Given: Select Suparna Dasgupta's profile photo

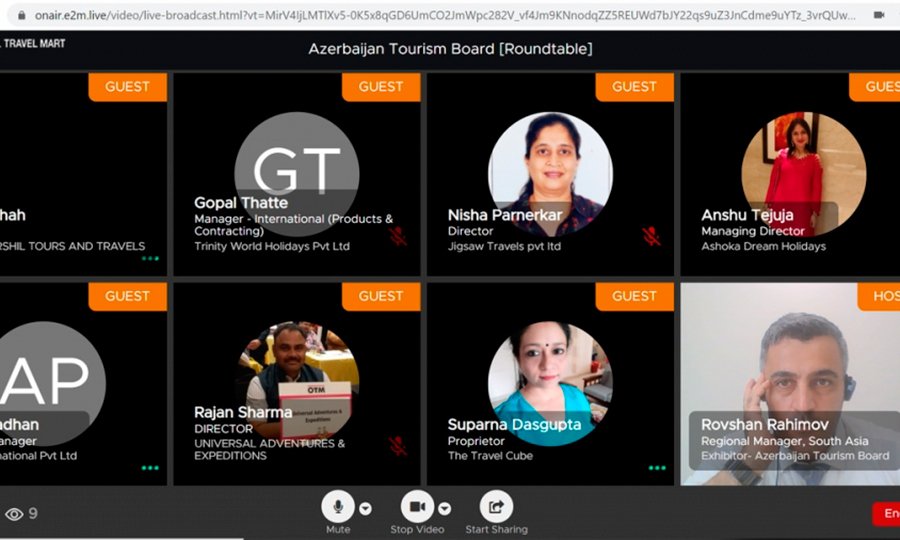Looking at the screenshot, I should (x=550, y=383).
